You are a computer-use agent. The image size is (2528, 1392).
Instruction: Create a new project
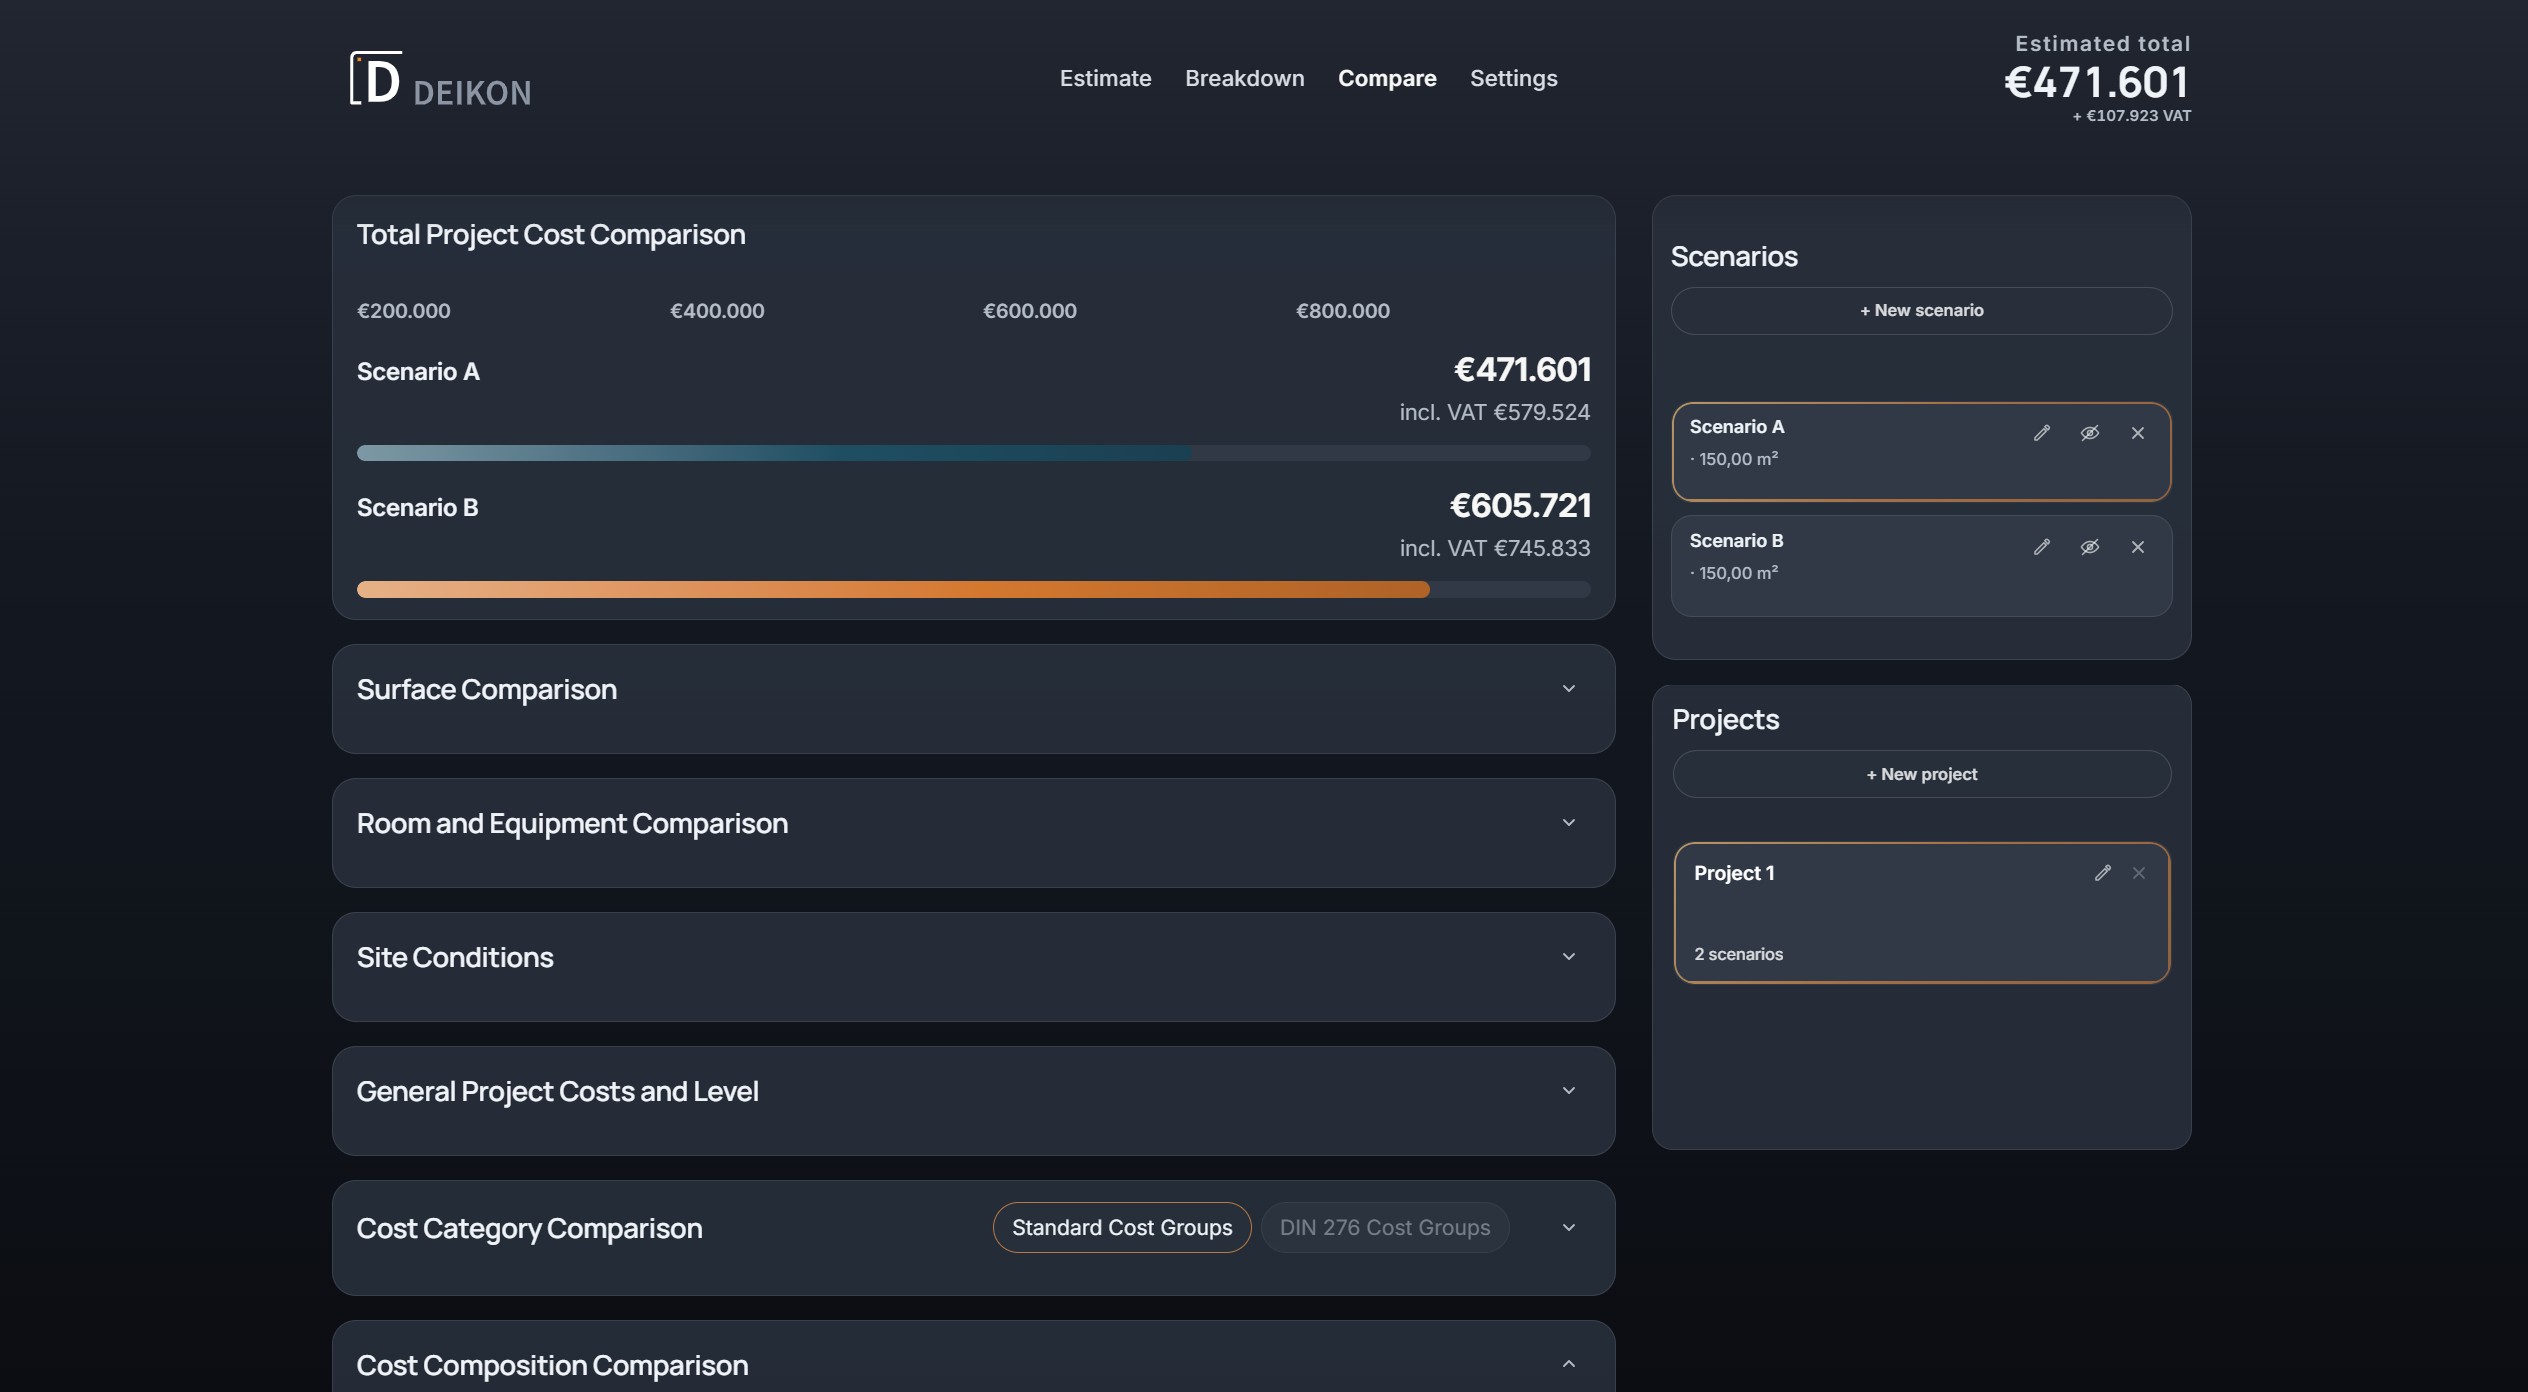tap(1921, 774)
